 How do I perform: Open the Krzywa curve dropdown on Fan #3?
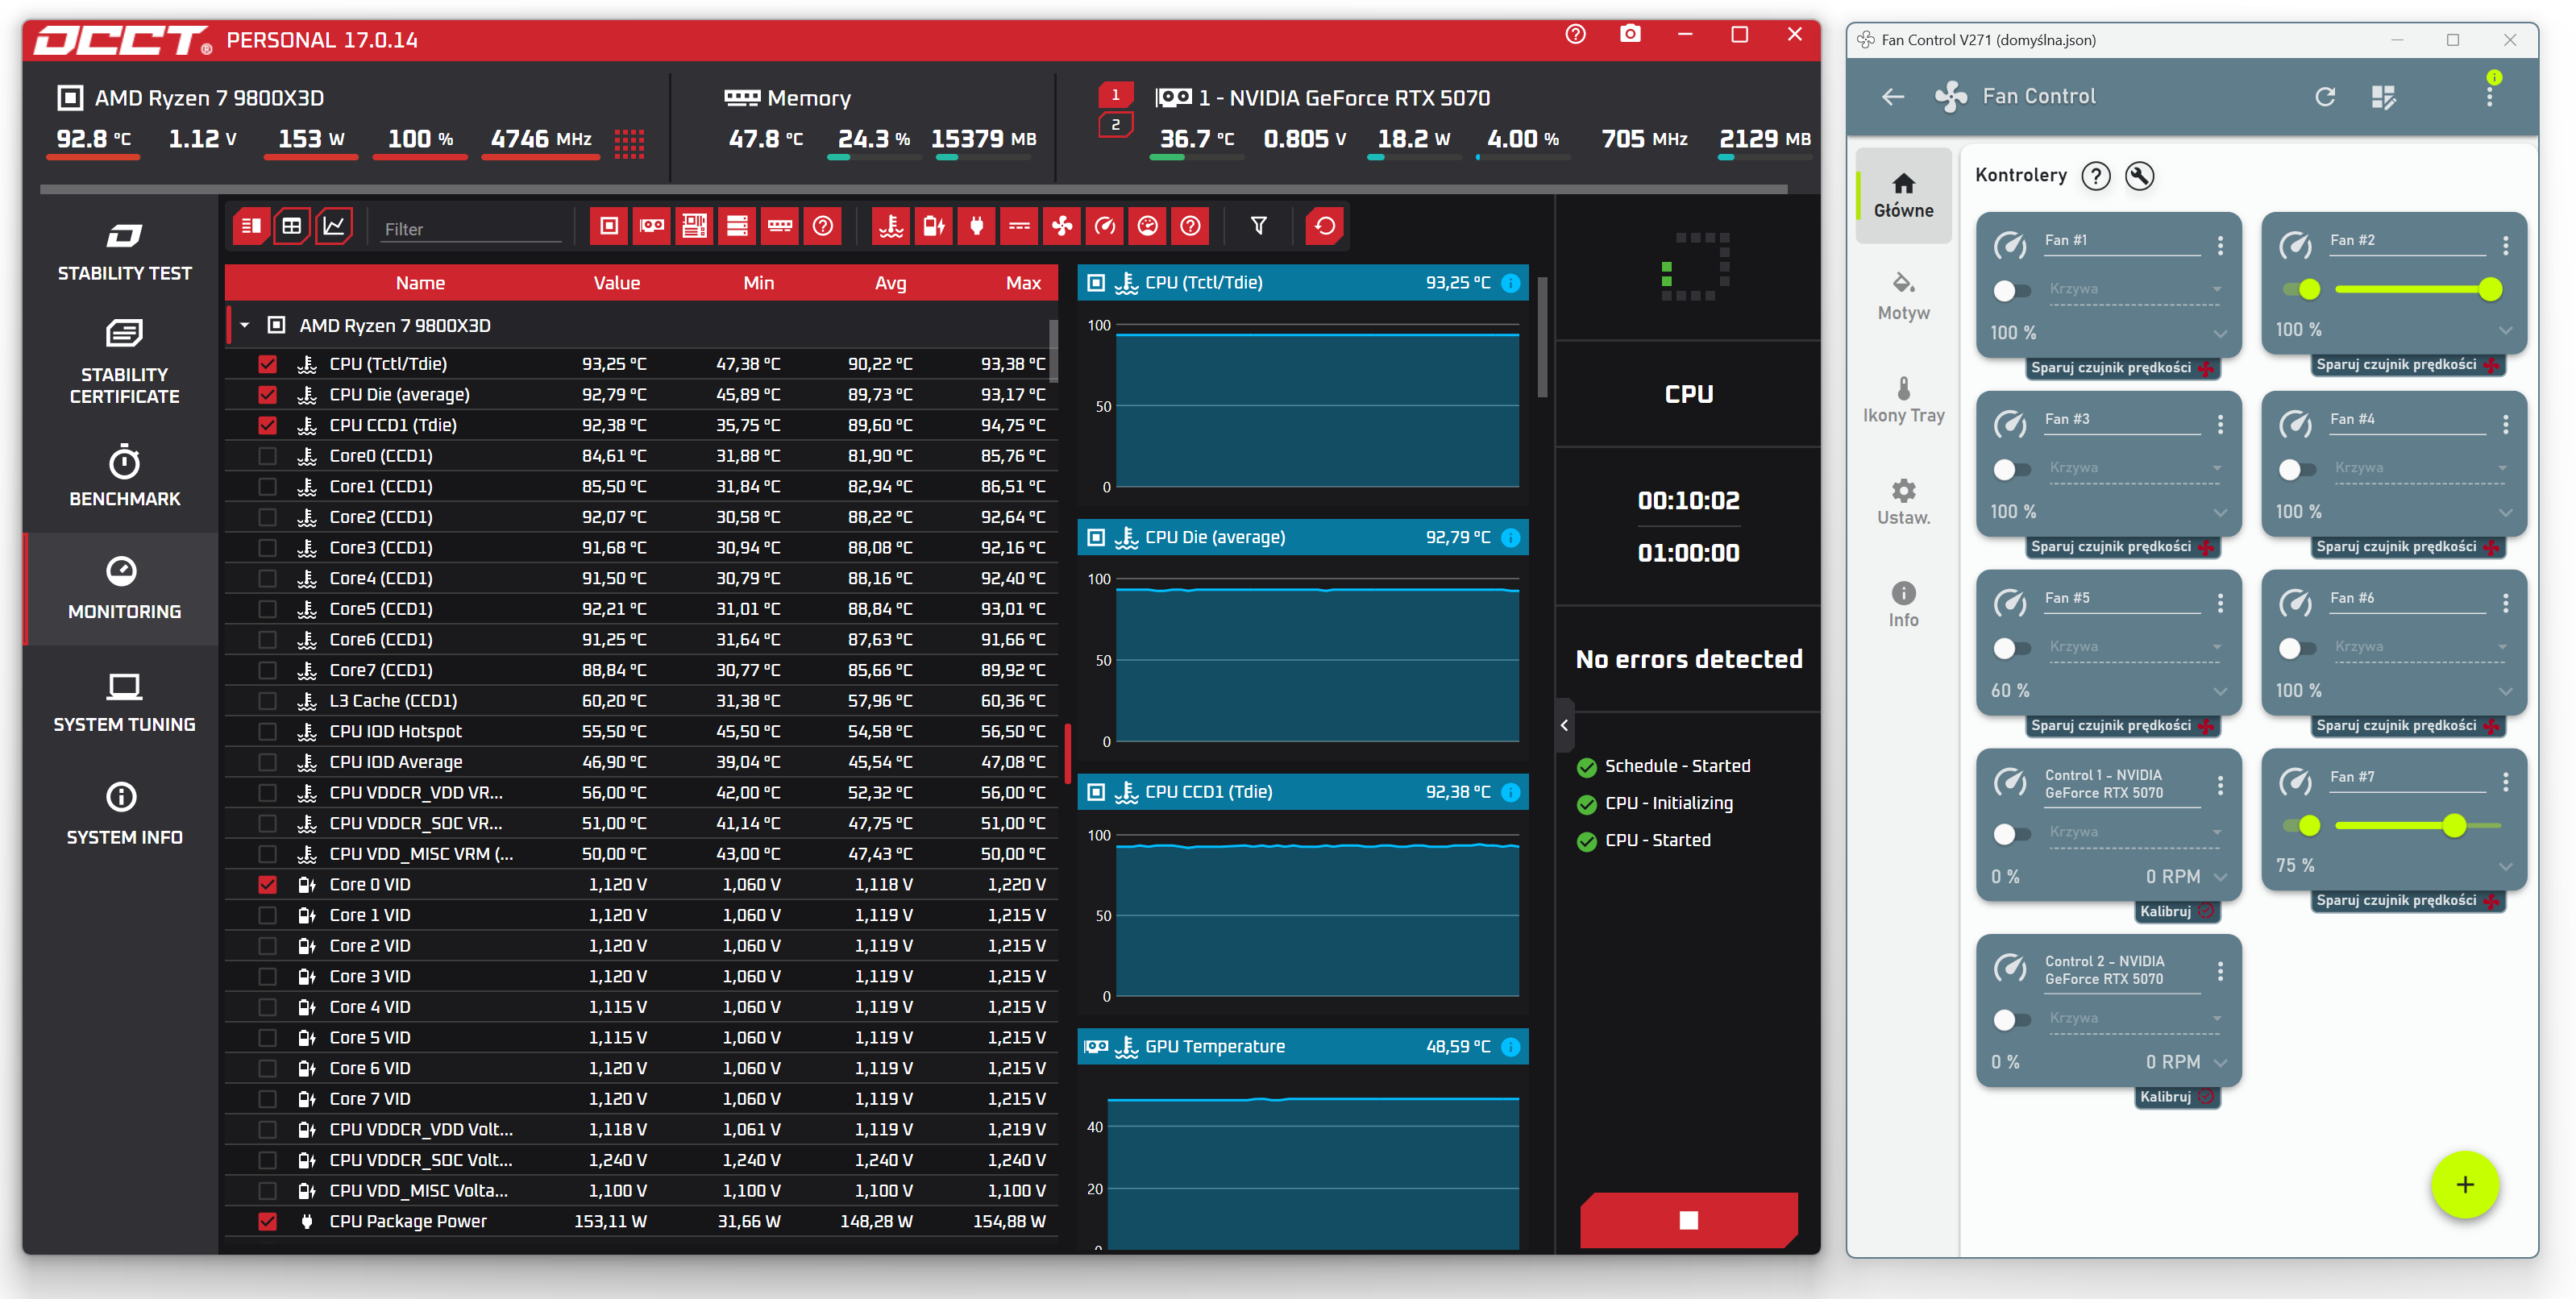[x=2135, y=468]
